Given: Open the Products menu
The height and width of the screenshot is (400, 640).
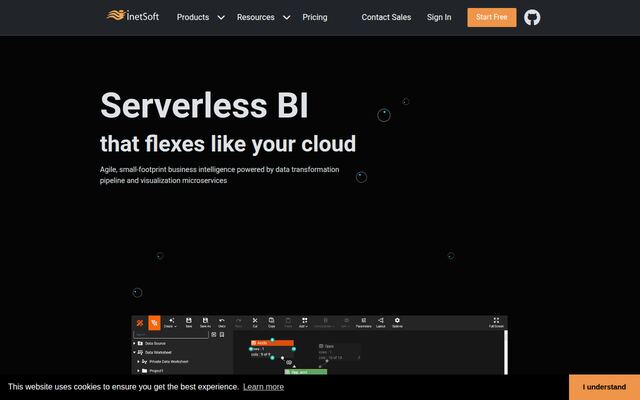Looking at the screenshot, I should click(193, 17).
